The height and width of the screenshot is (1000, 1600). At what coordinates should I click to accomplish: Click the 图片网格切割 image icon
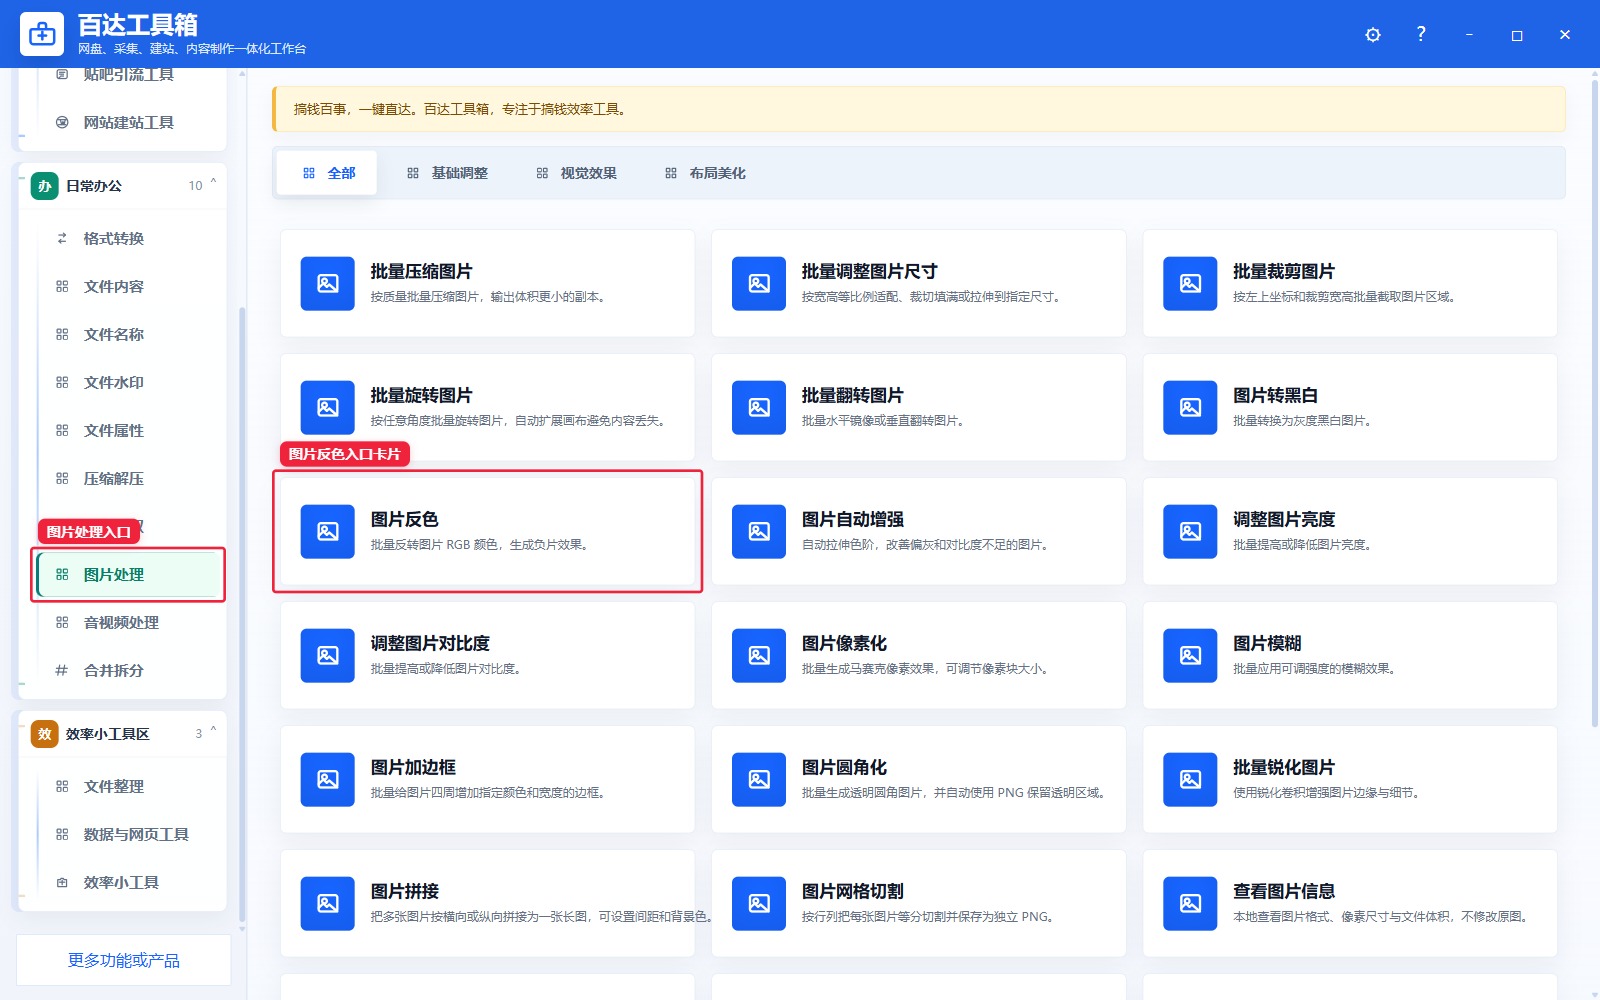tap(759, 903)
